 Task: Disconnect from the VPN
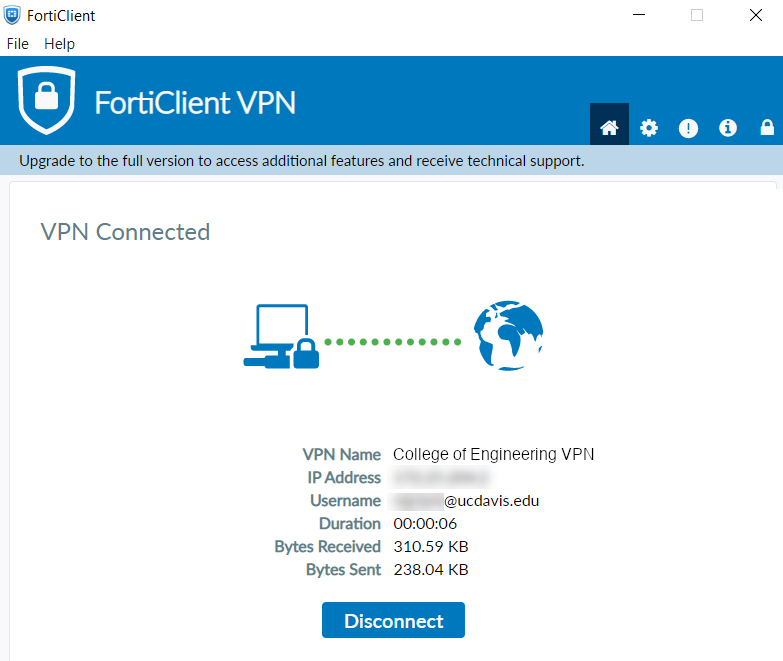tap(393, 620)
